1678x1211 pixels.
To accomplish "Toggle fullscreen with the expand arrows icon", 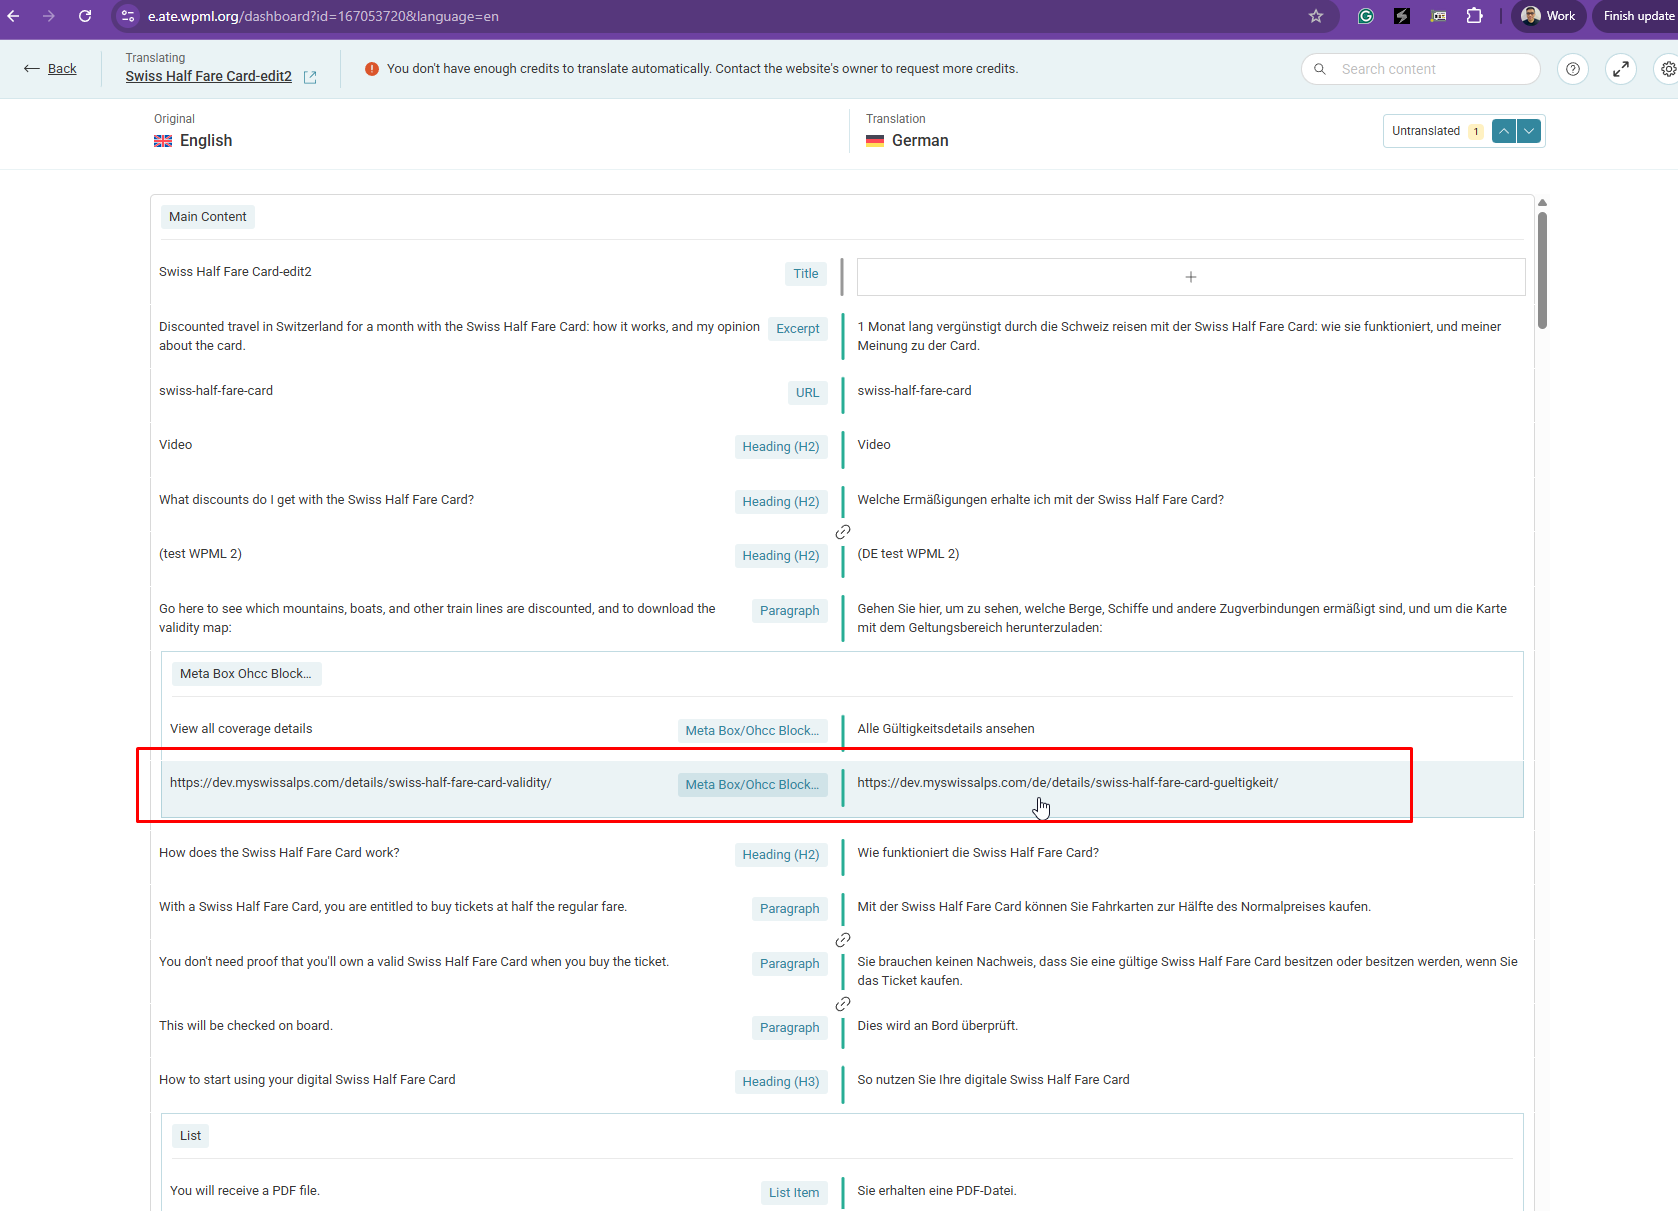I will pyautogui.click(x=1621, y=69).
